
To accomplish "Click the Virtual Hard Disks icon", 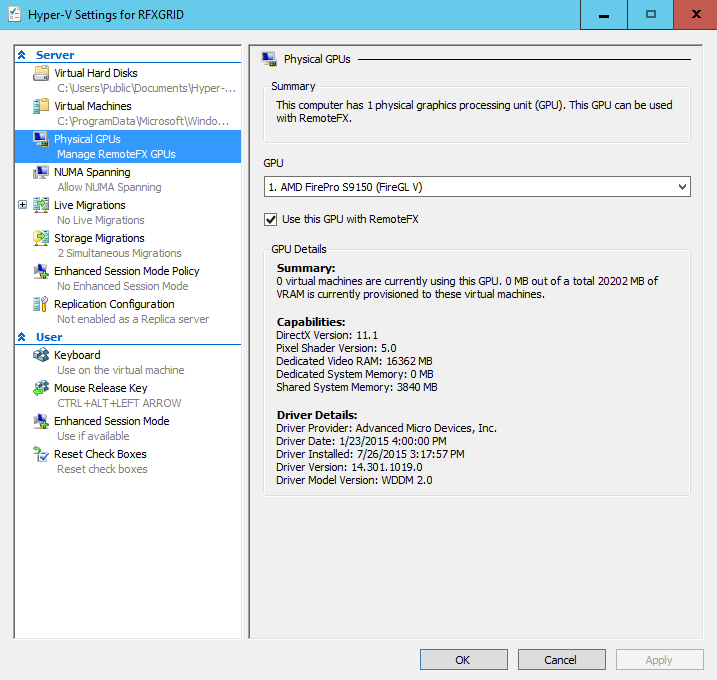I will click(41, 73).
